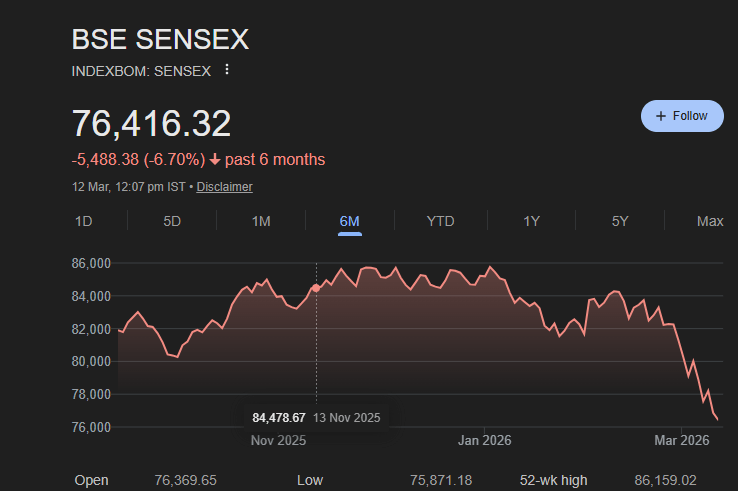Image resolution: width=738 pixels, height=491 pixels.
Task: Click the INDEXBOM: SENSEX ticker label
Action: point(141,71)
